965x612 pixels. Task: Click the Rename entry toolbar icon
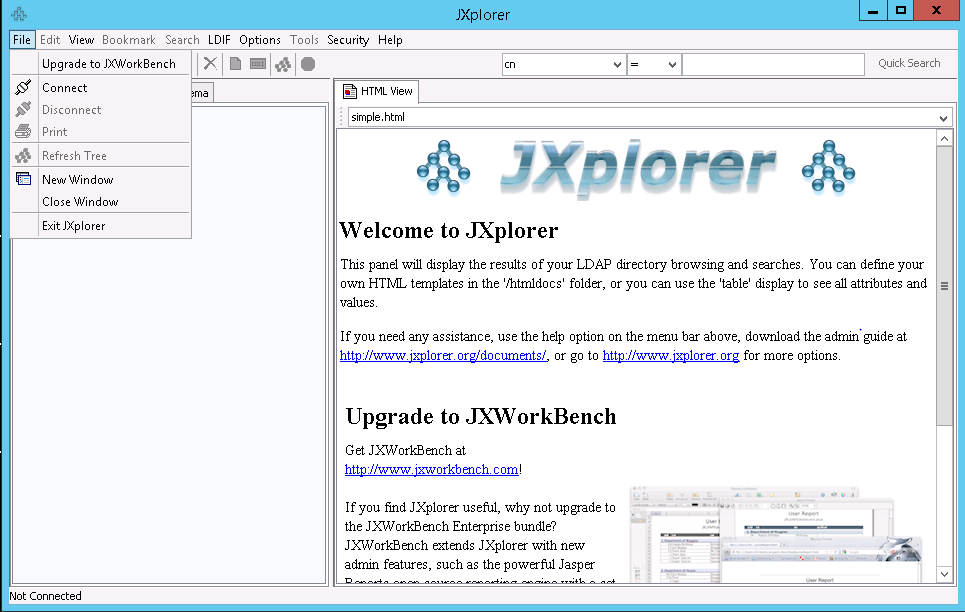click(258, 63)
